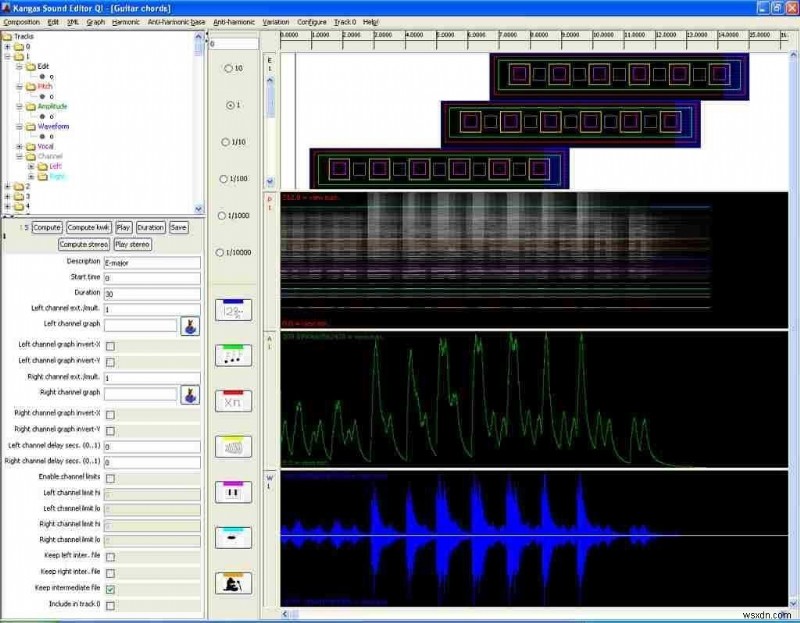Click the red-topped Xn tool icon
The image size is (800, 623).
233,401
